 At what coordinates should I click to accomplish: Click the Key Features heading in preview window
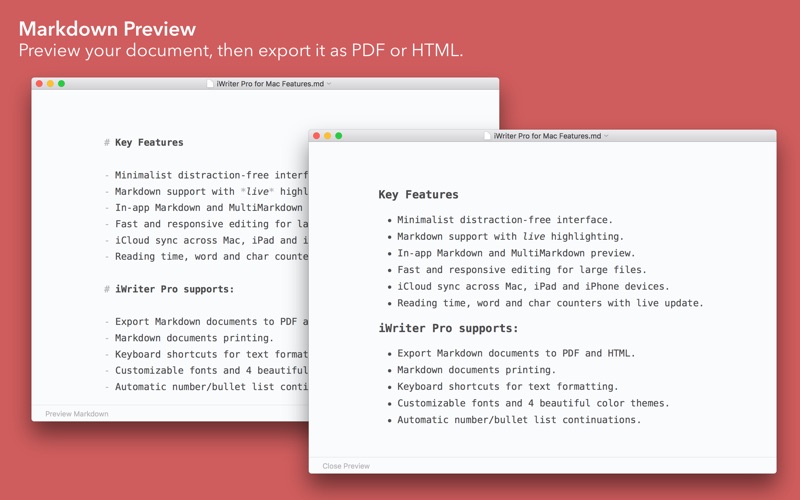pos(418,194)
